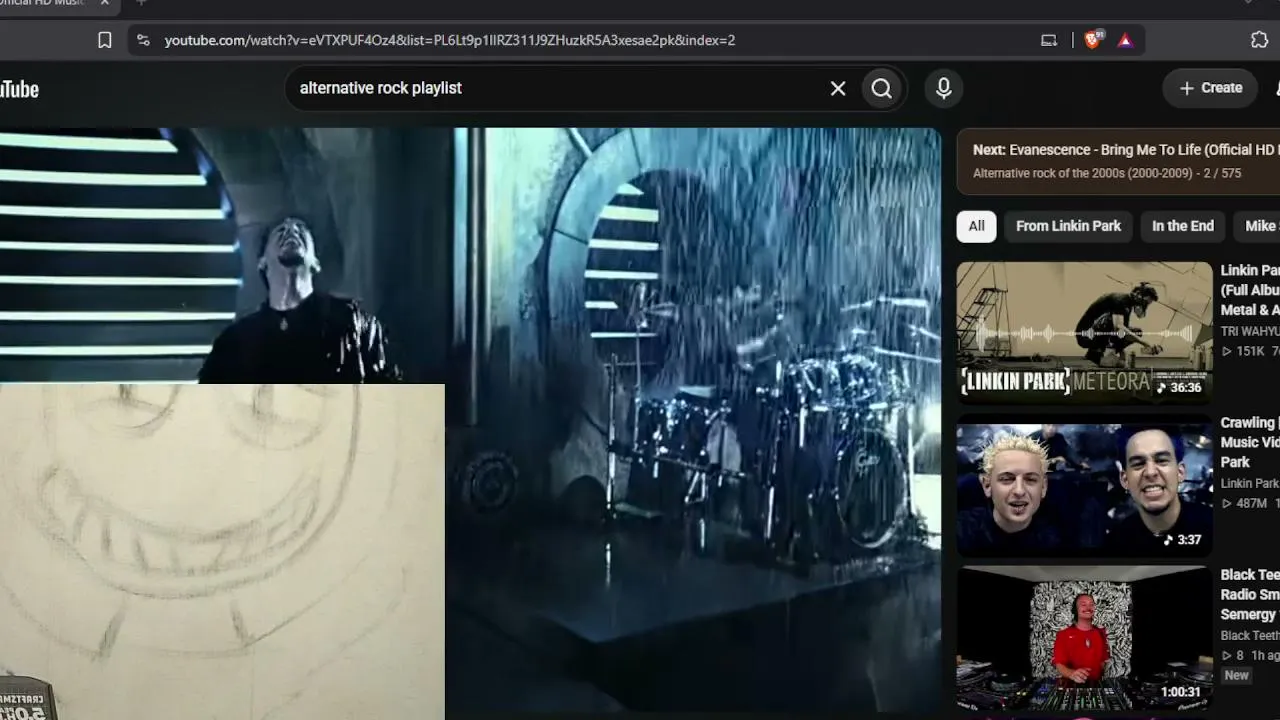The width and height of the screenshot is (1280, 720).
Task: Open the Brave Rewards triangle icon
Action: [x=1125, y=40]
